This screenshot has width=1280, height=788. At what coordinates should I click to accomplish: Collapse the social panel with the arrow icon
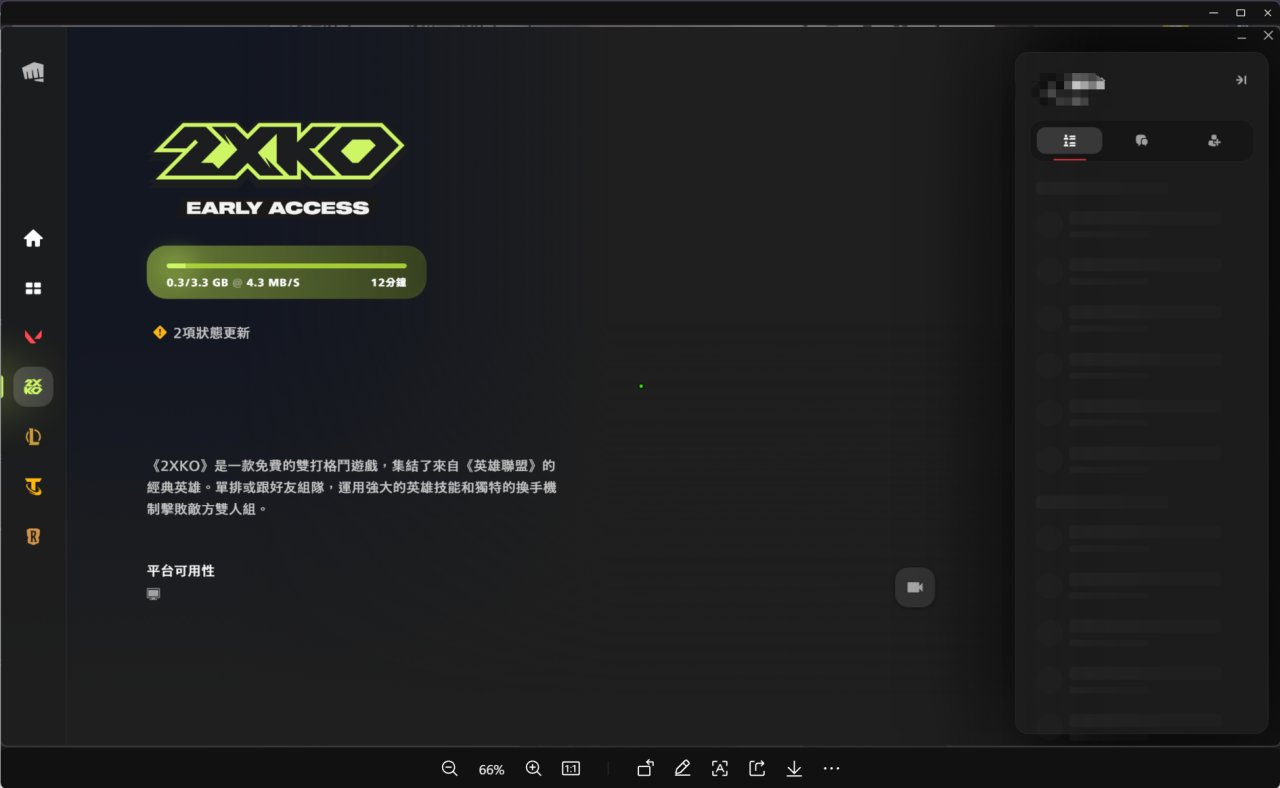pos(1241,80)
